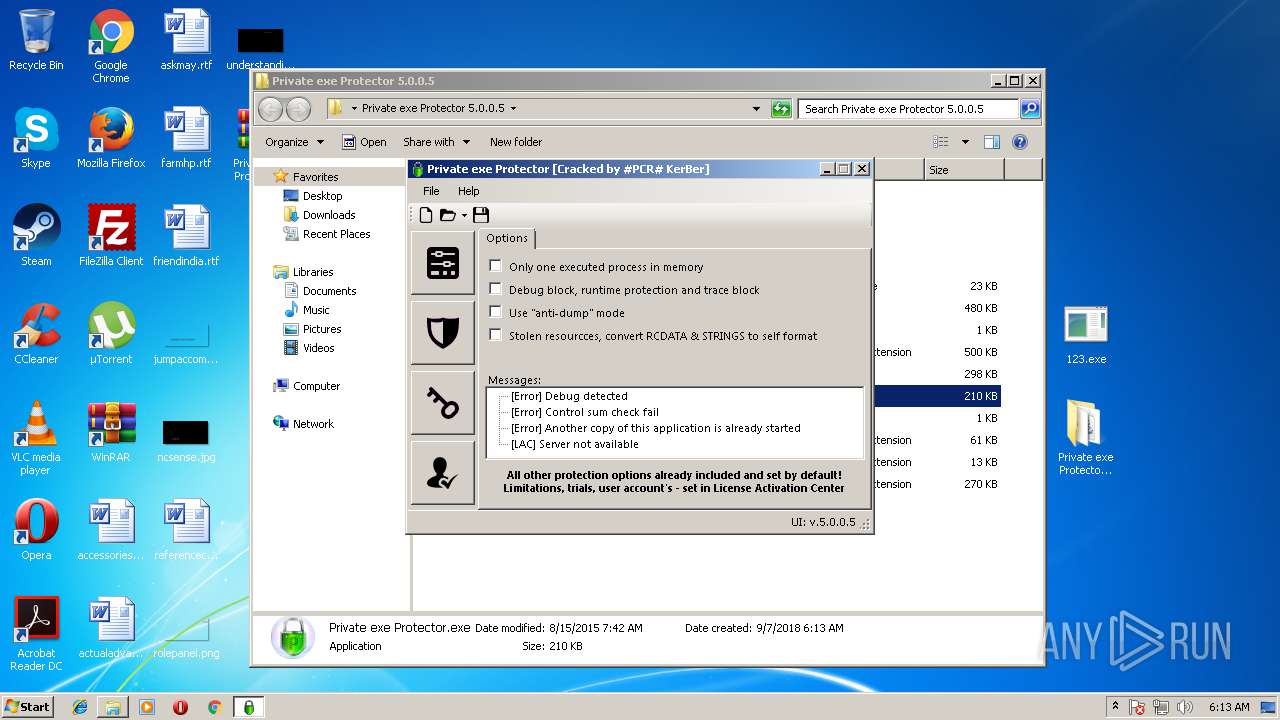Select Recent Places in the navigation pane

336,234
